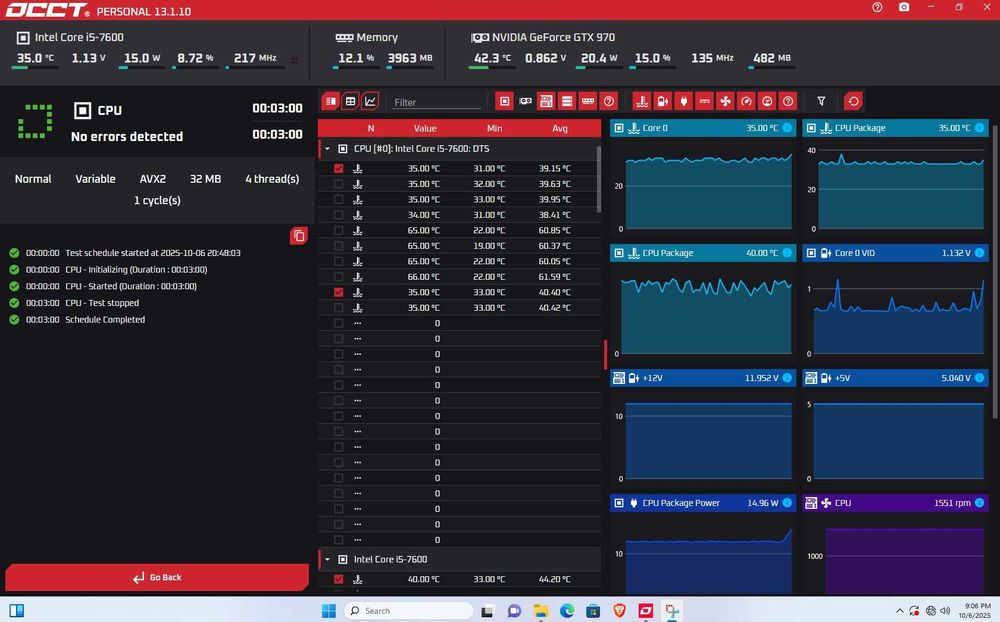
Task: Toggle the voltage sensor type filter
Action: point(663,101)
